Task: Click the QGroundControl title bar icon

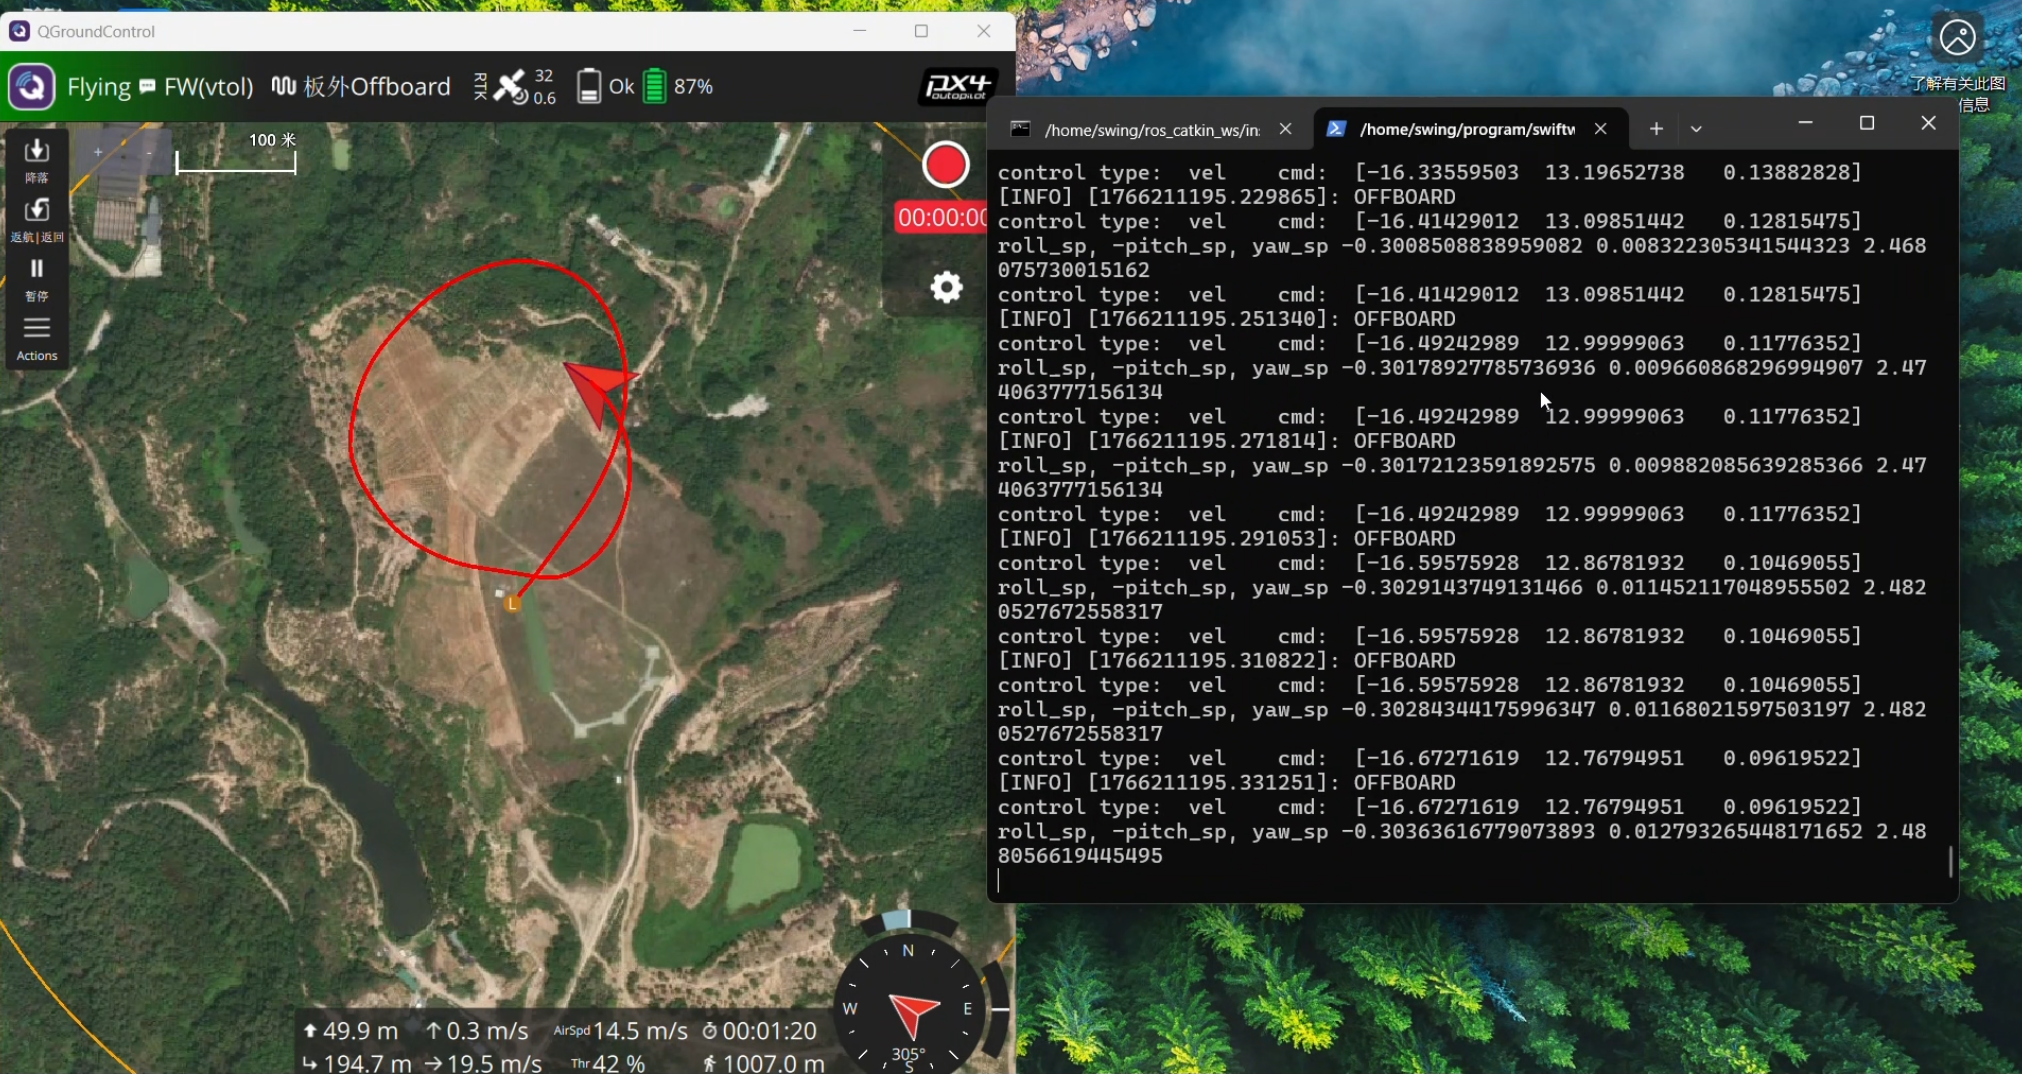Action: pyautogui.click(x=19, y=31)
